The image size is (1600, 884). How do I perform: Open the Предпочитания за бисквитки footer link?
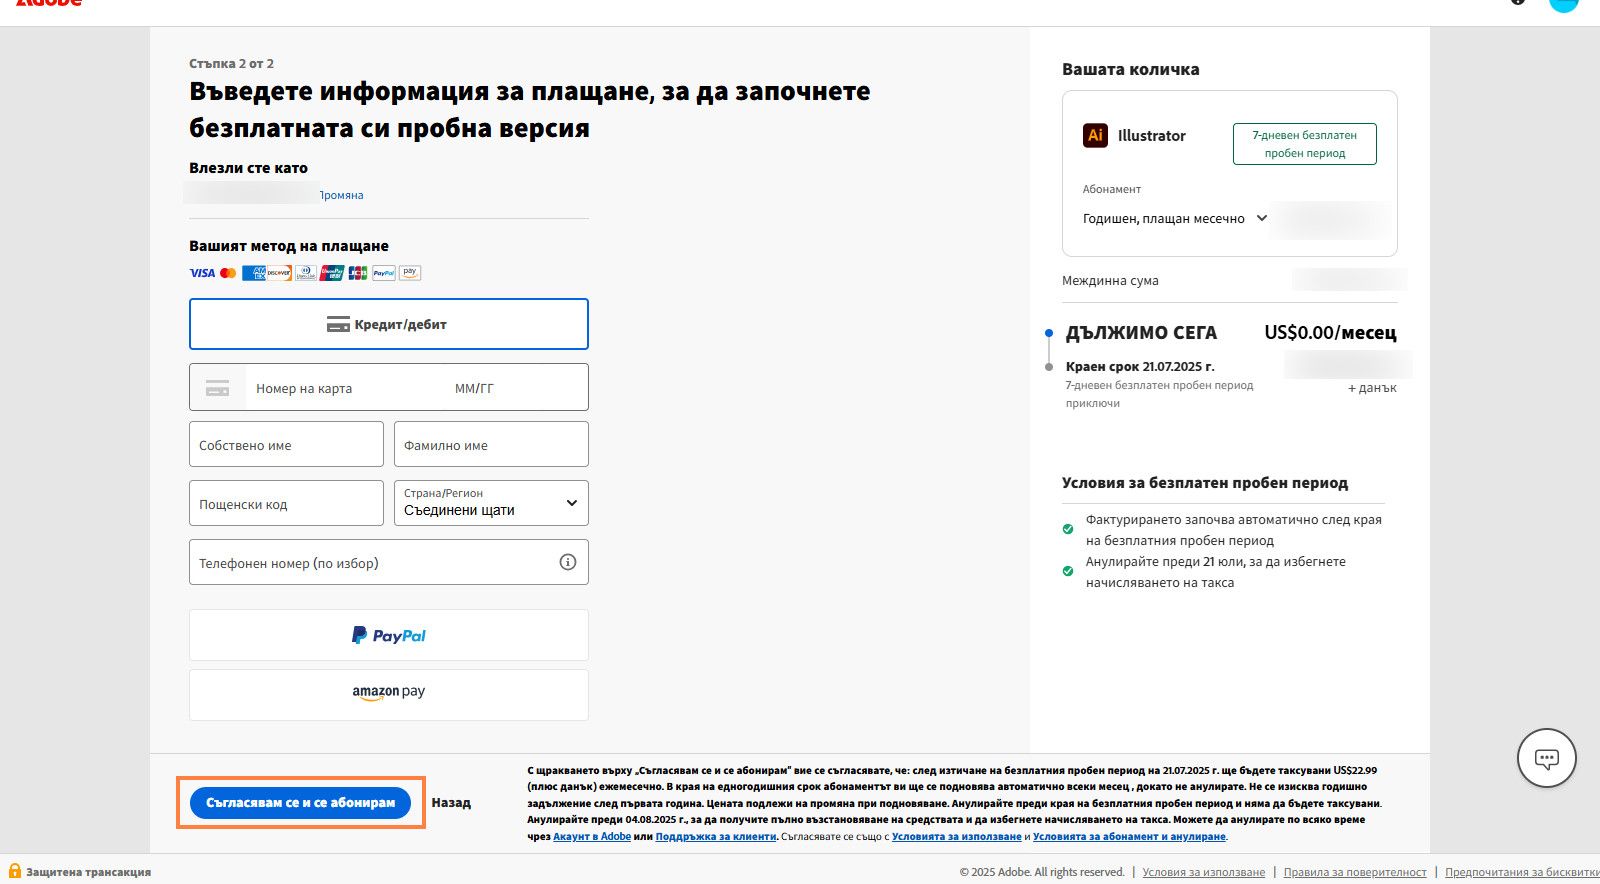point(1522,872)
